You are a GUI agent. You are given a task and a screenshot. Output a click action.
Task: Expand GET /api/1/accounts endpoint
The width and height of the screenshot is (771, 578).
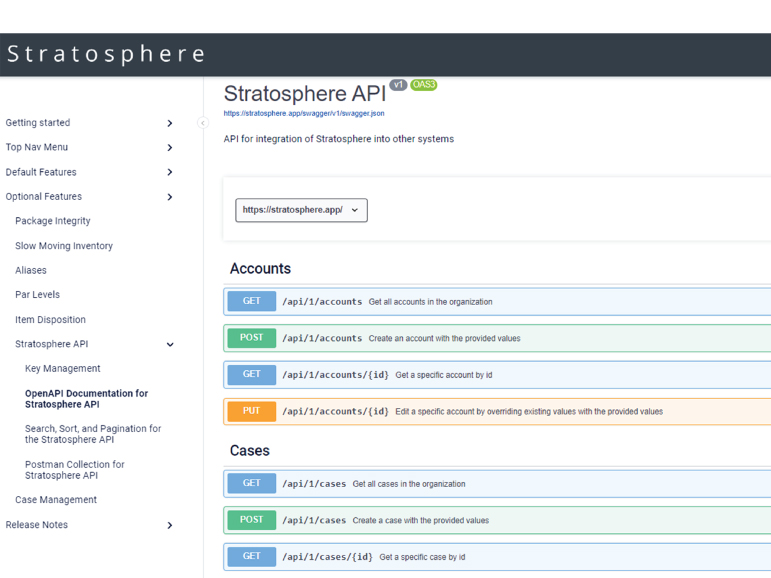click(322, 302)
